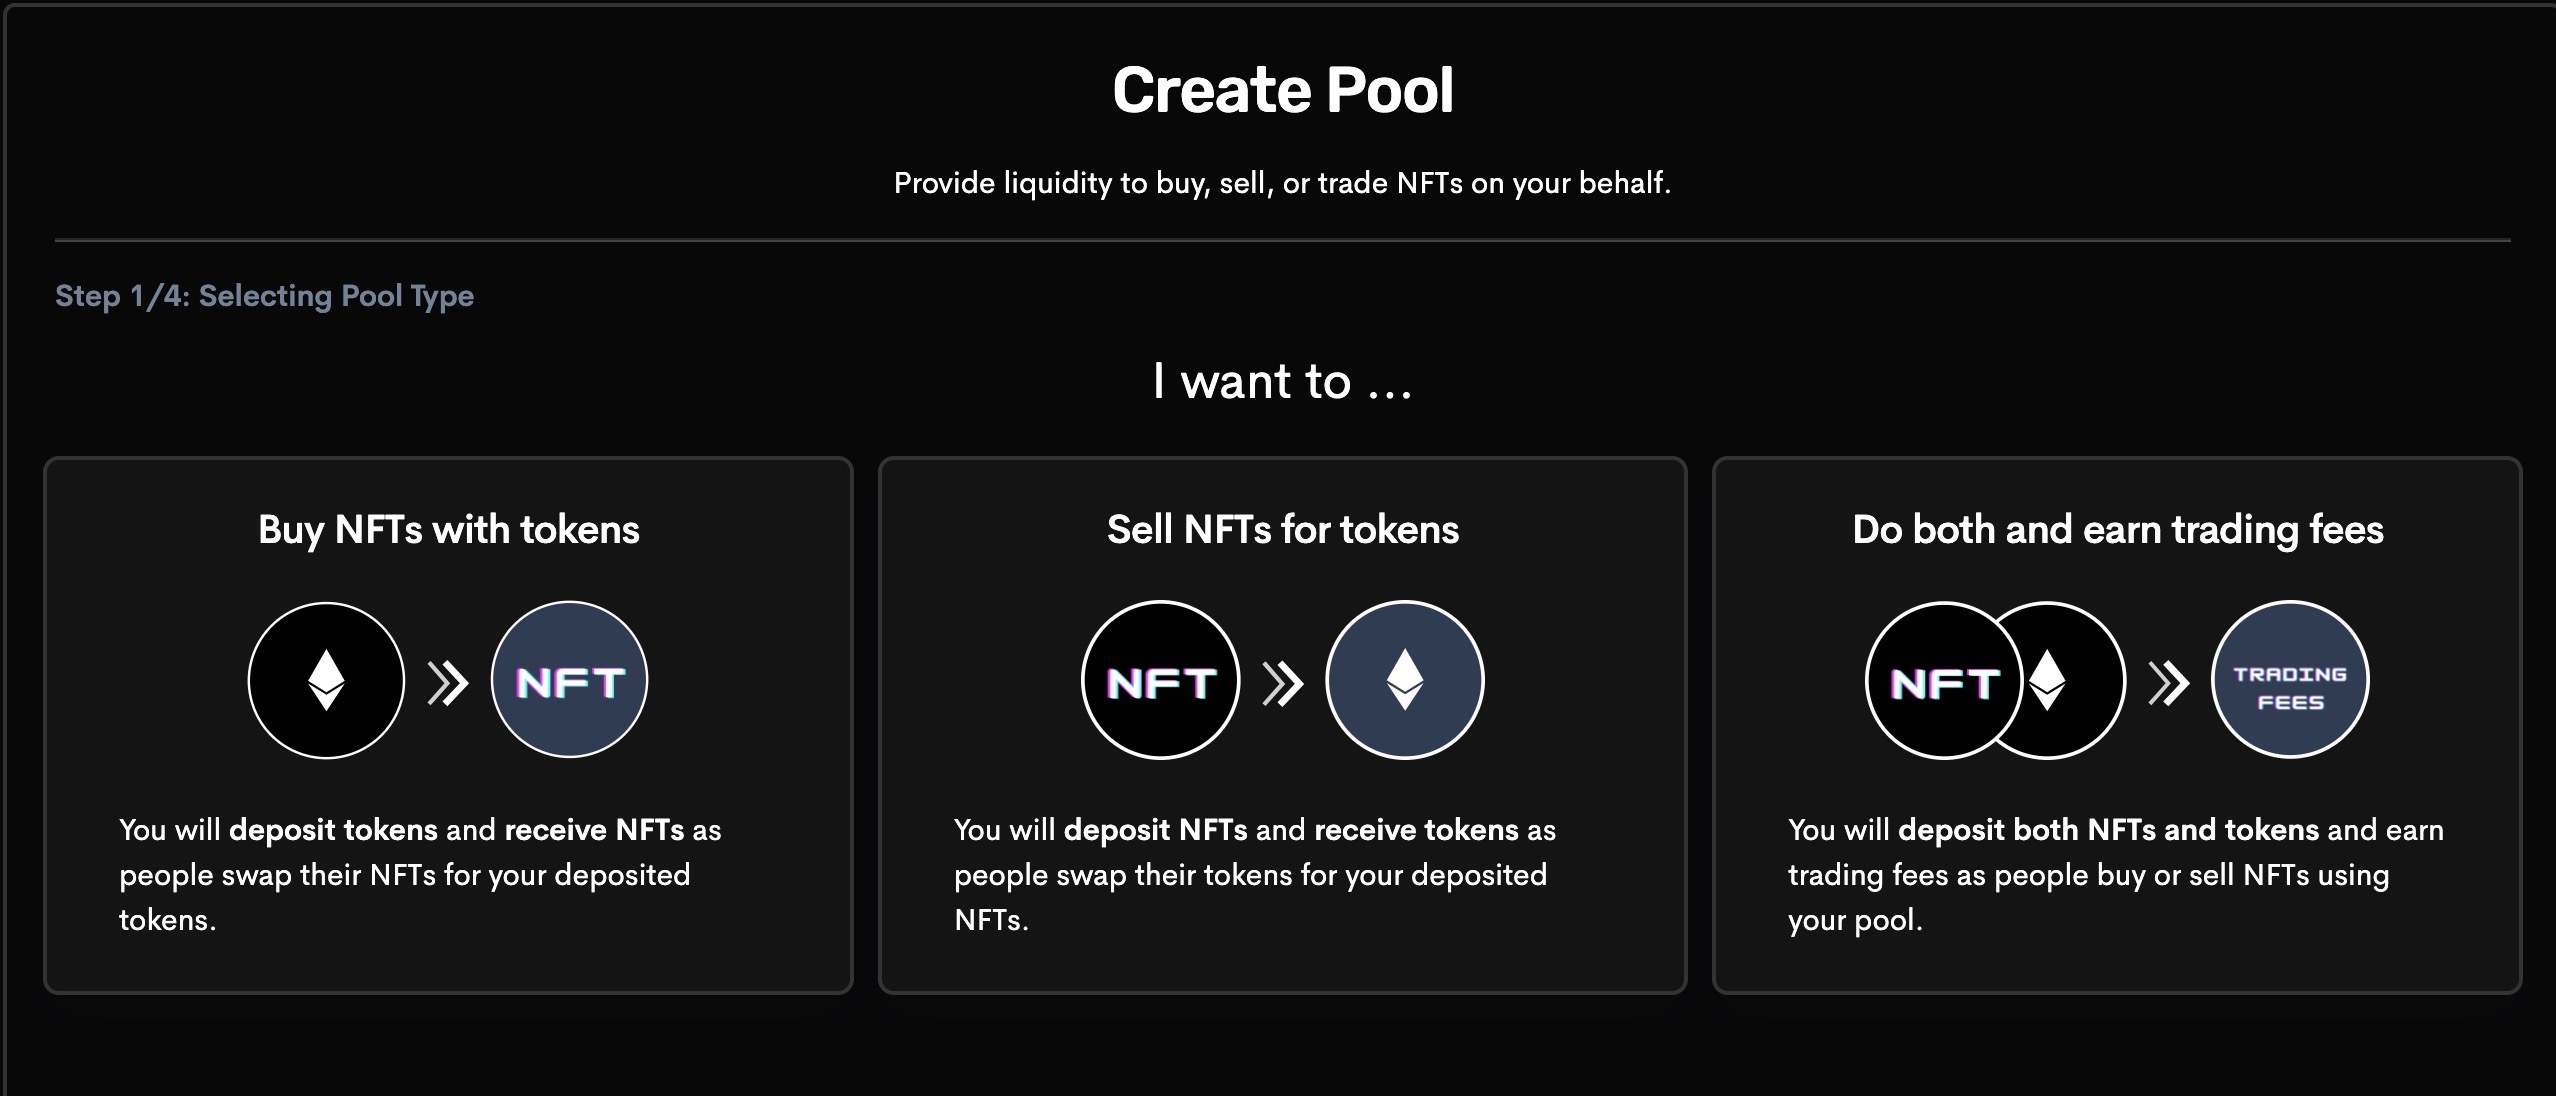Click the "Create Pool" page title
Viewport: 2556px width, 1096px height.
[1282, 91]
